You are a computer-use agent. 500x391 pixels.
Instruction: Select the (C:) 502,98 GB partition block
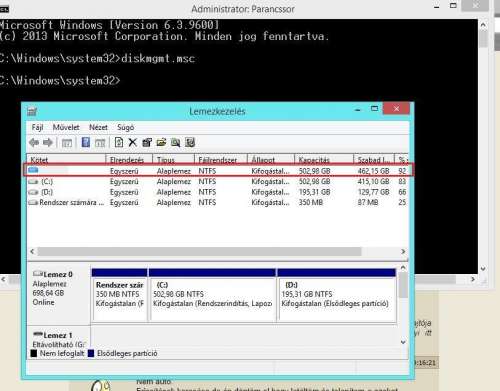pos(212,294)
